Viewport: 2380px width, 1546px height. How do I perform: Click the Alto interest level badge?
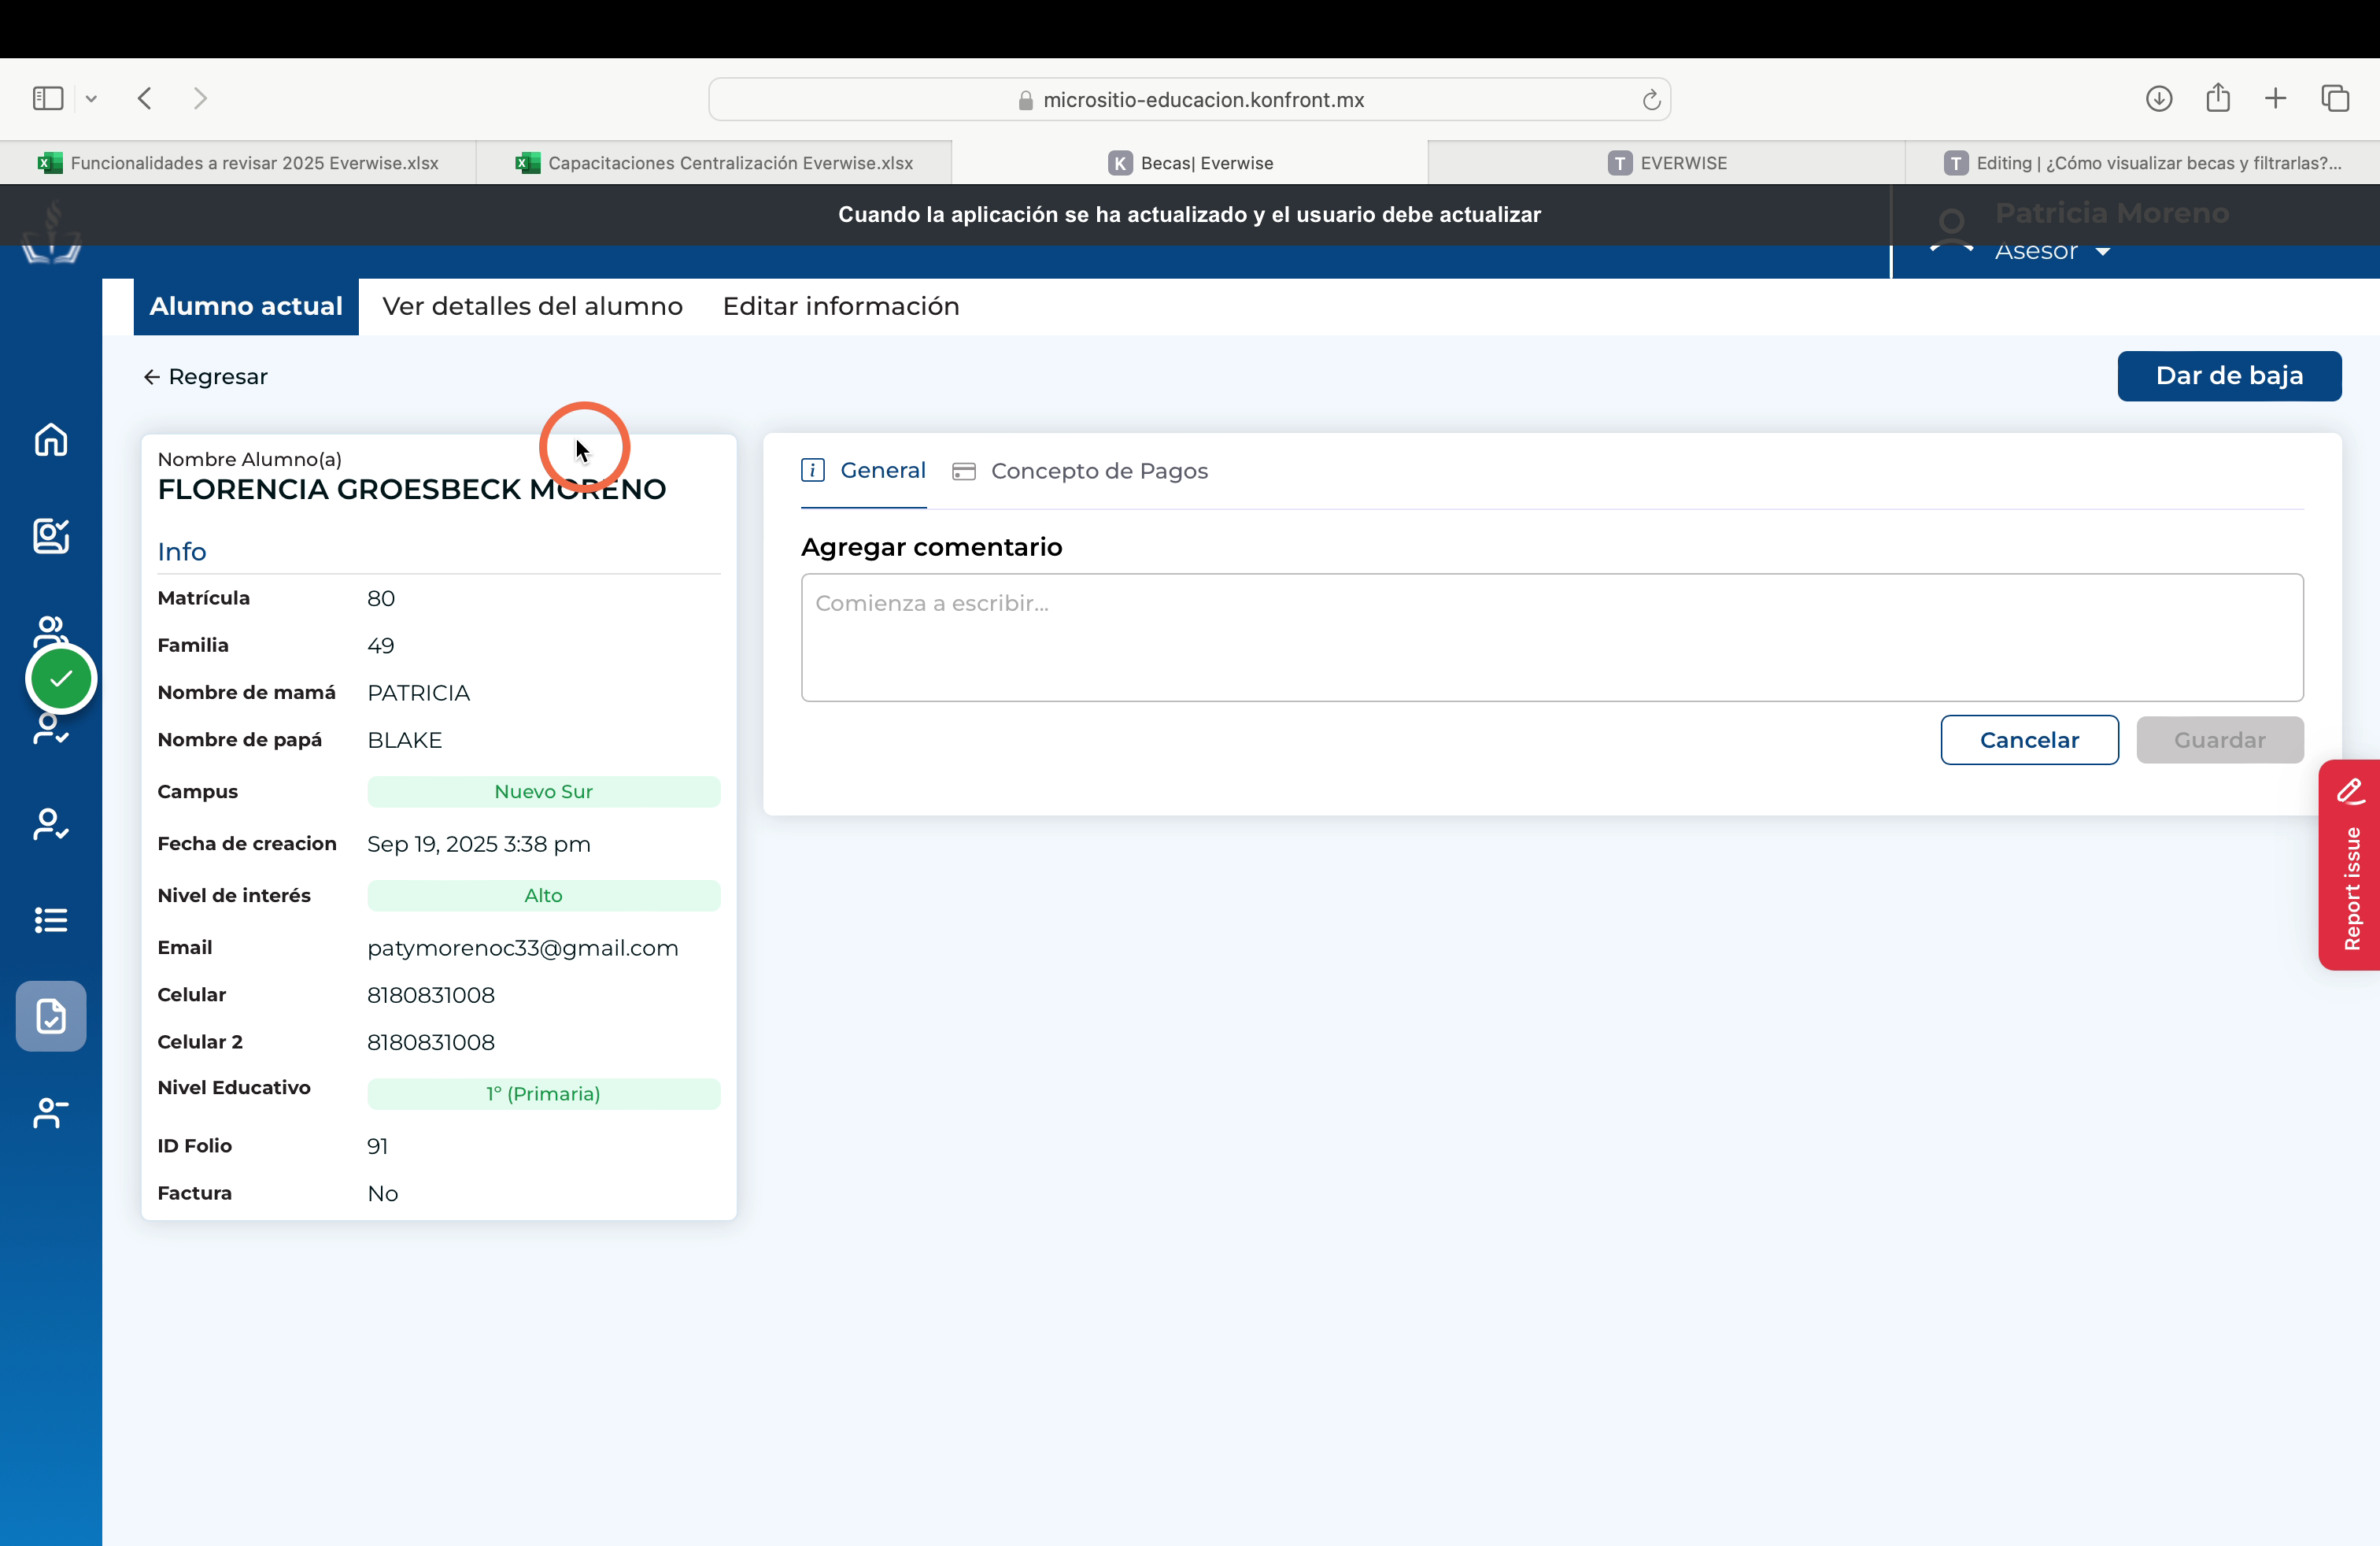pyautogui.click(x=543, y=896)
